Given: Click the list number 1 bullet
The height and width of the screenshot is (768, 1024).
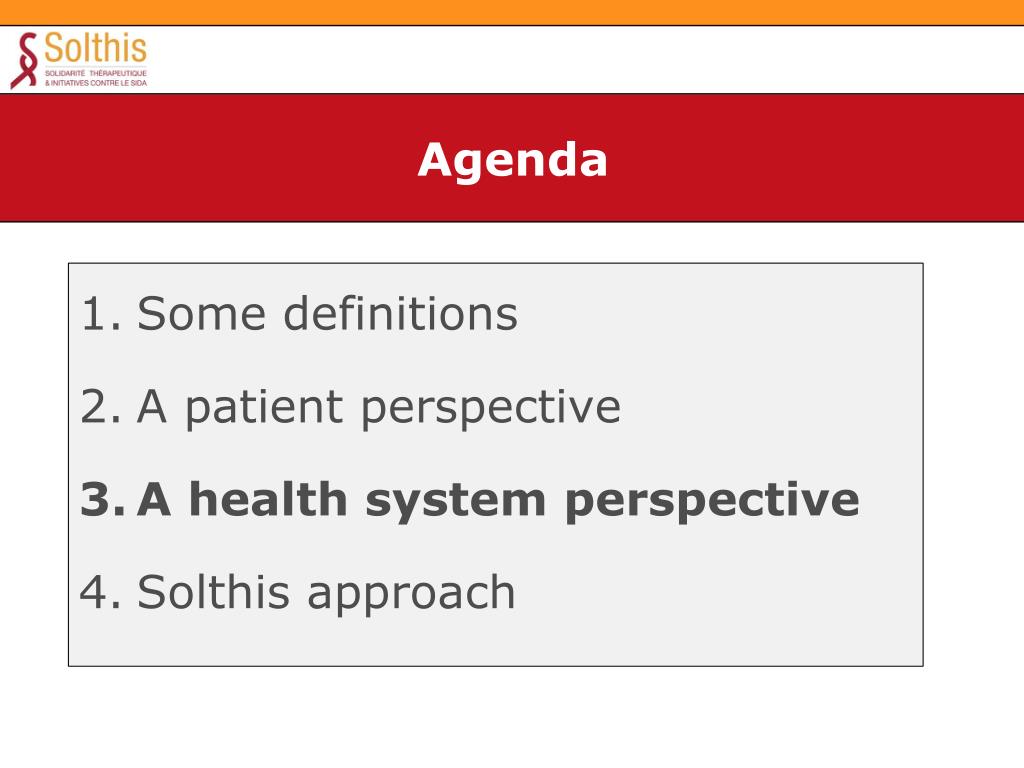Looking at the screenshot, I should (x=102, y=314).
